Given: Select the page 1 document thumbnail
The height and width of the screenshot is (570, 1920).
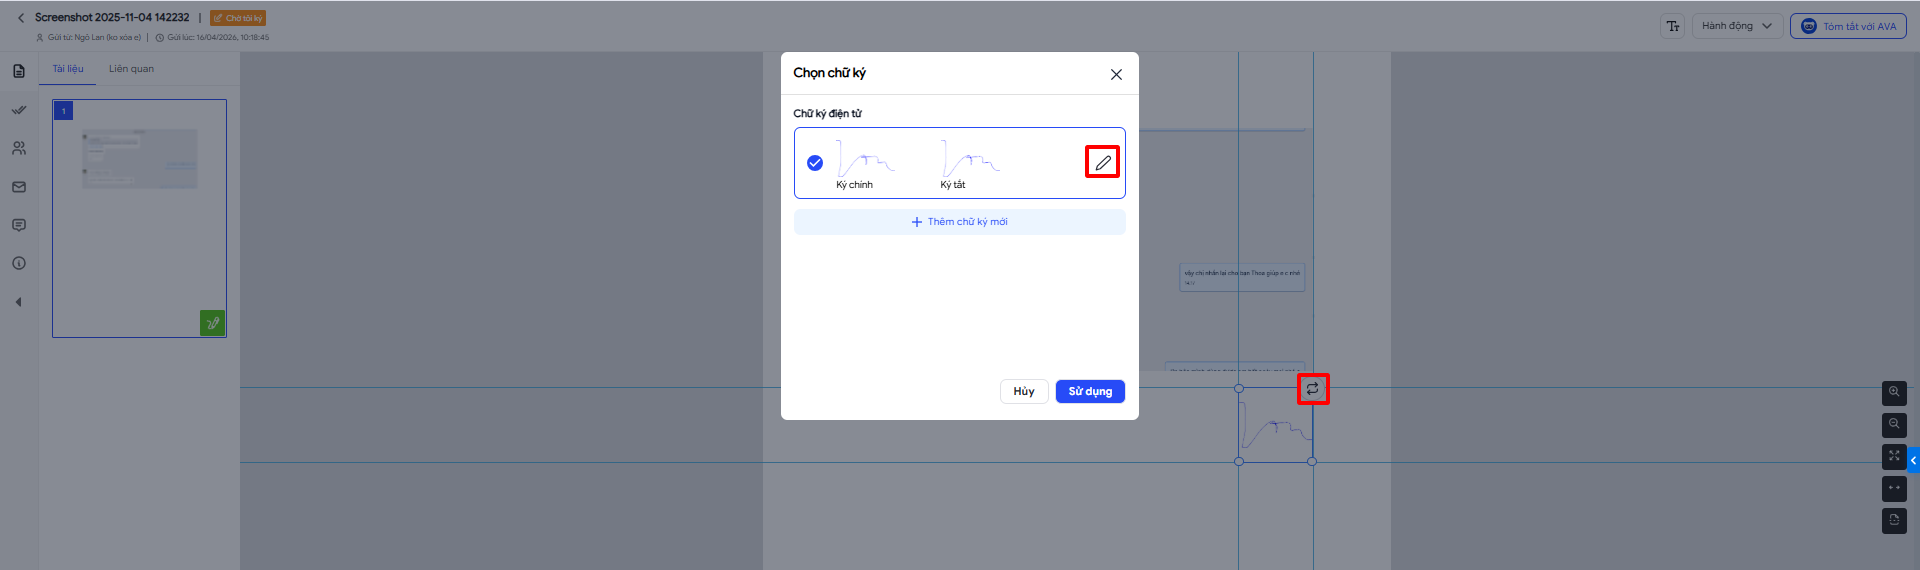Looking at the screenshot, I should pyautogui.click(x=139, y=218).
